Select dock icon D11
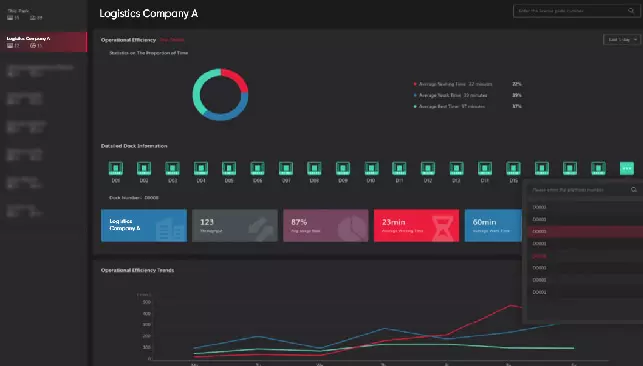Screen dimensions: 643x366 [x=399, y=168]
